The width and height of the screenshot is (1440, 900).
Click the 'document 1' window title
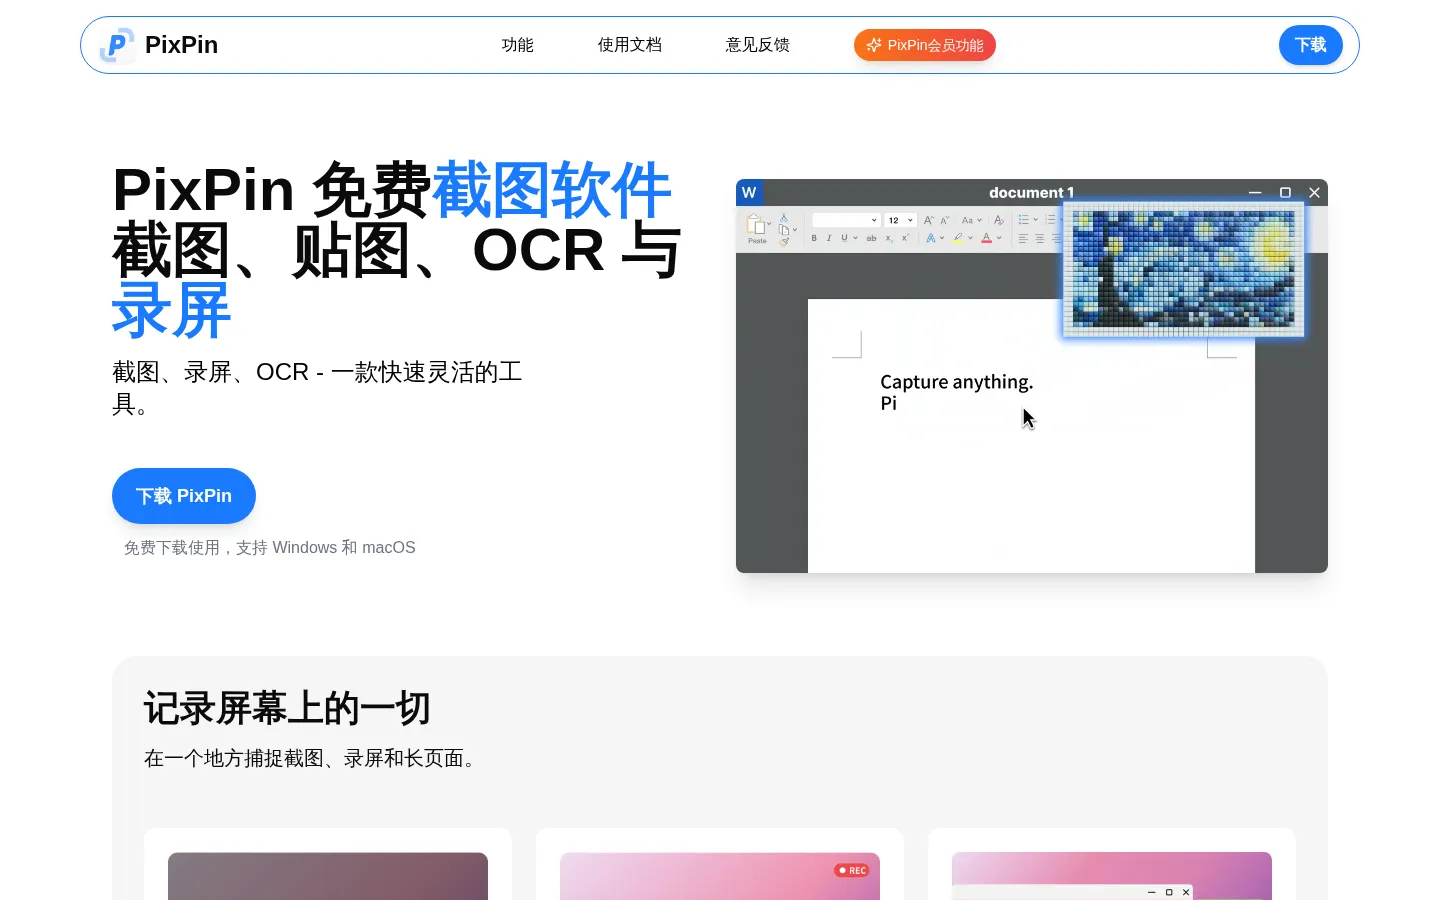[x=1031, y=192]
